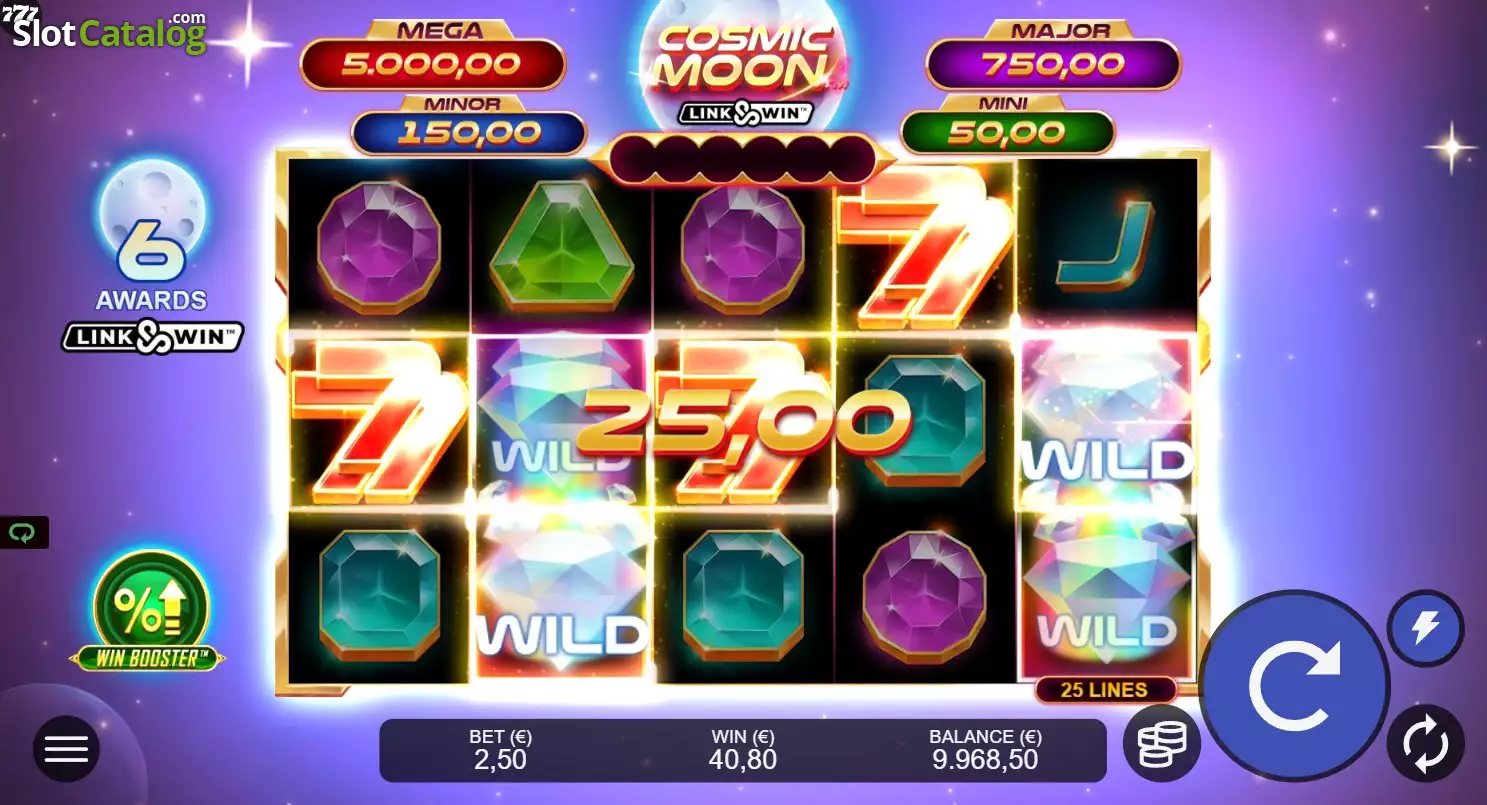The width and height of the screenshot is (1487, 805).
Task: Click the 25 Lines label
Action: (1105, 689)
